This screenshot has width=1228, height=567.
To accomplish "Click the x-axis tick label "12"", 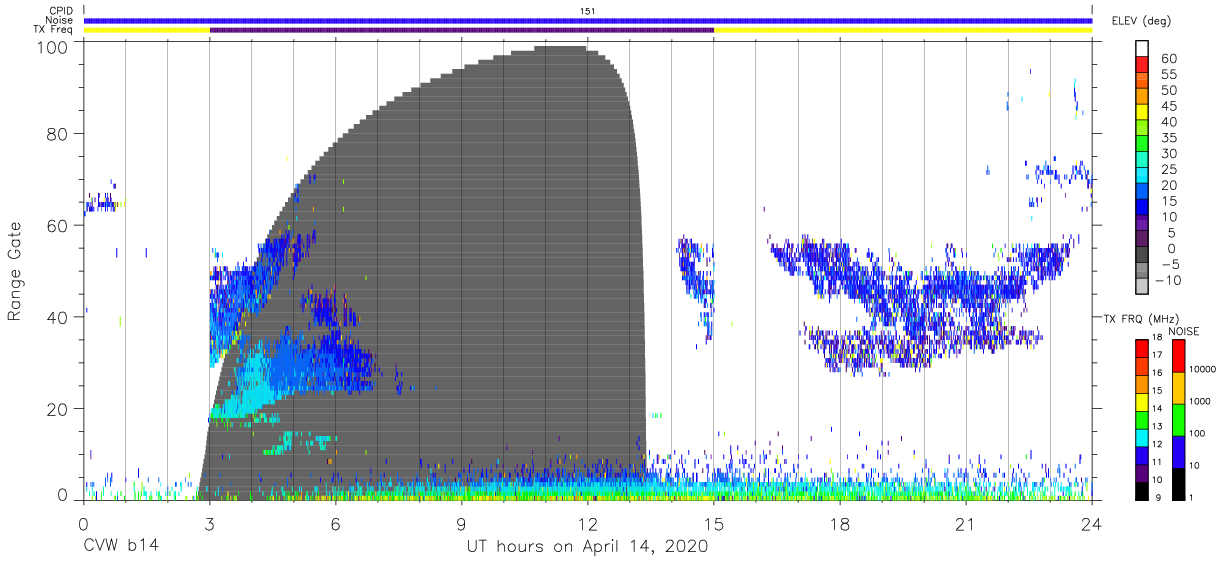I will click(588, 524).
